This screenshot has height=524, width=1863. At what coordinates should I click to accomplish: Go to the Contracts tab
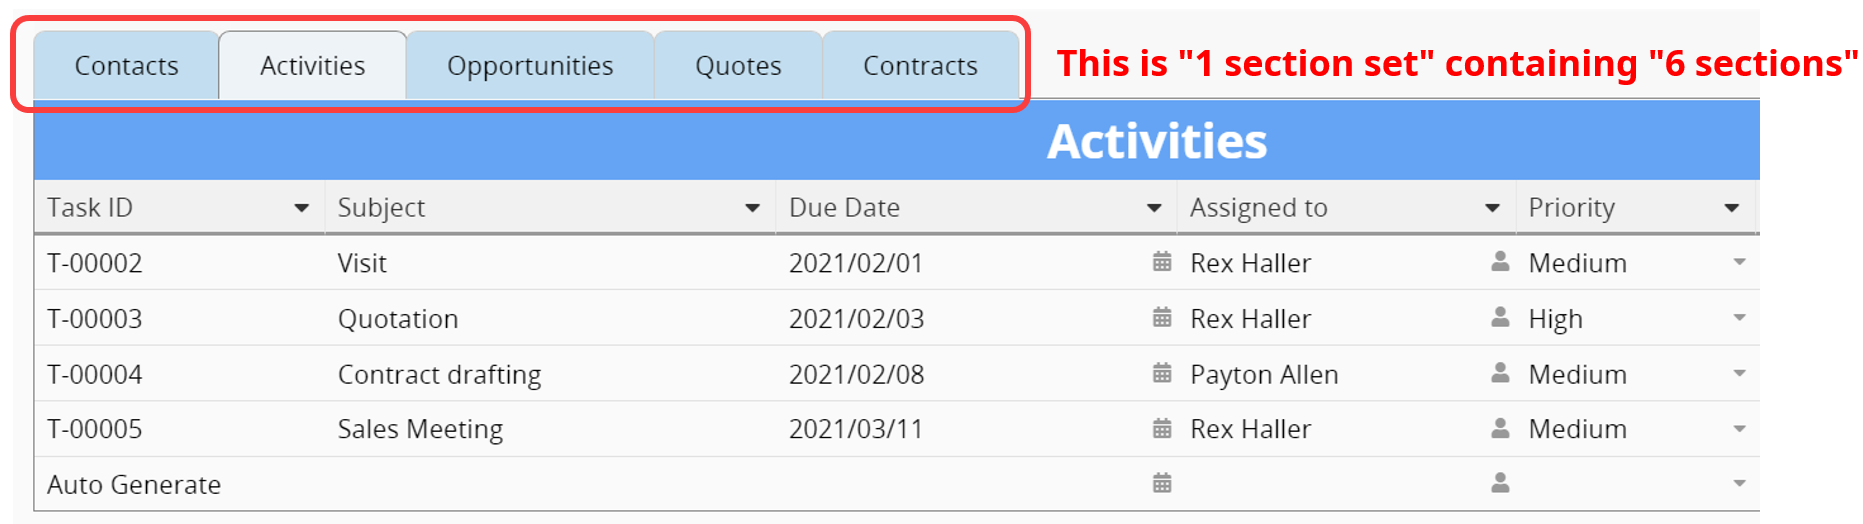920,66
